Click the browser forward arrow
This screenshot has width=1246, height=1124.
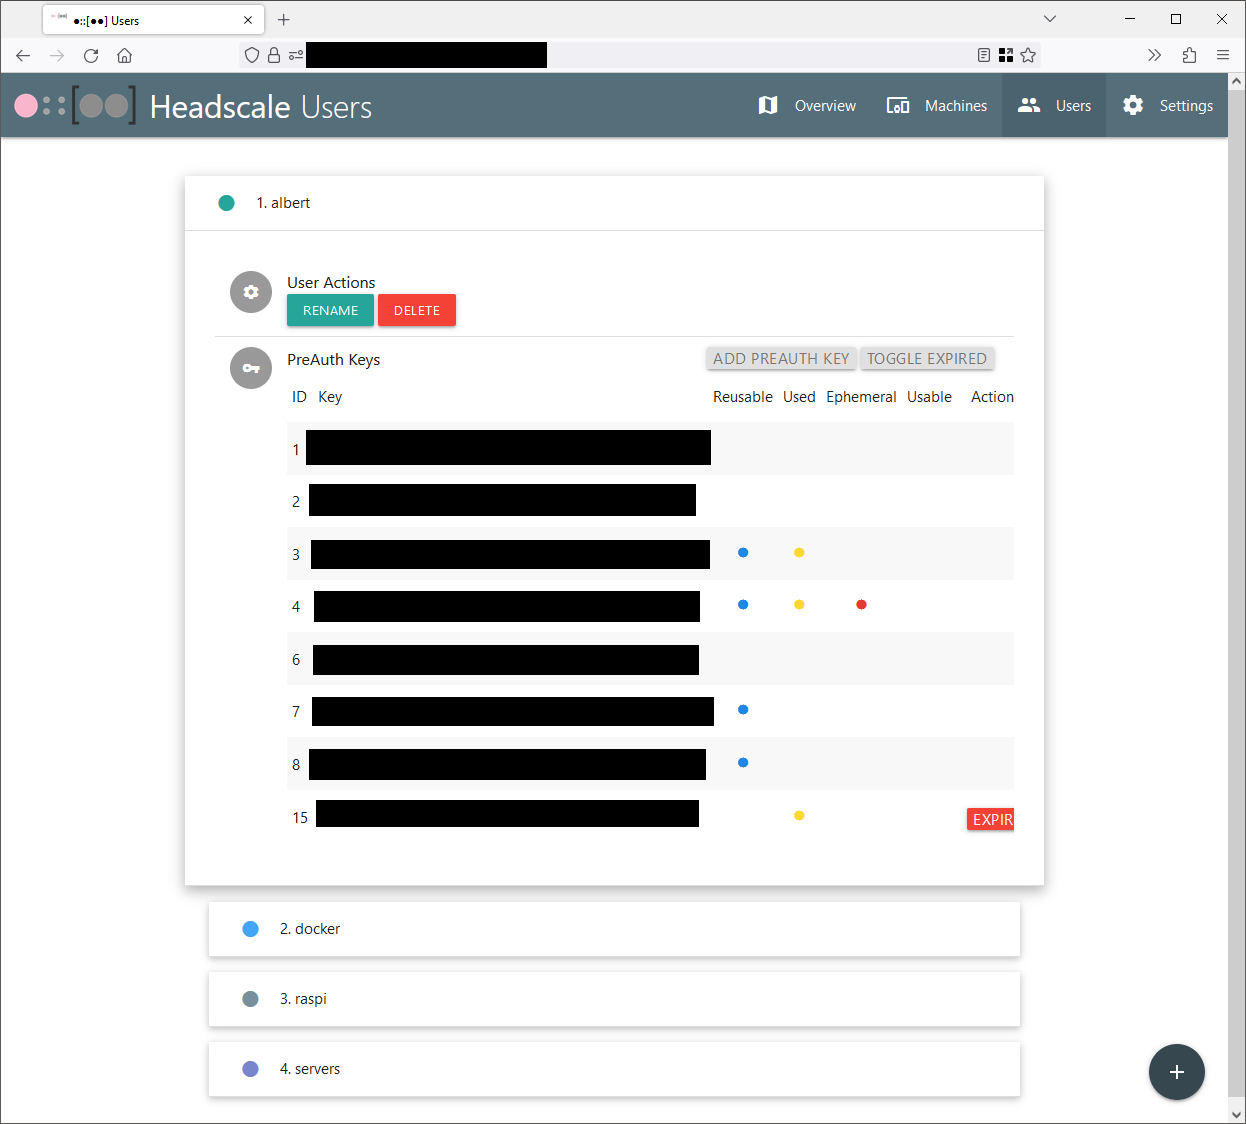(57, 55)
